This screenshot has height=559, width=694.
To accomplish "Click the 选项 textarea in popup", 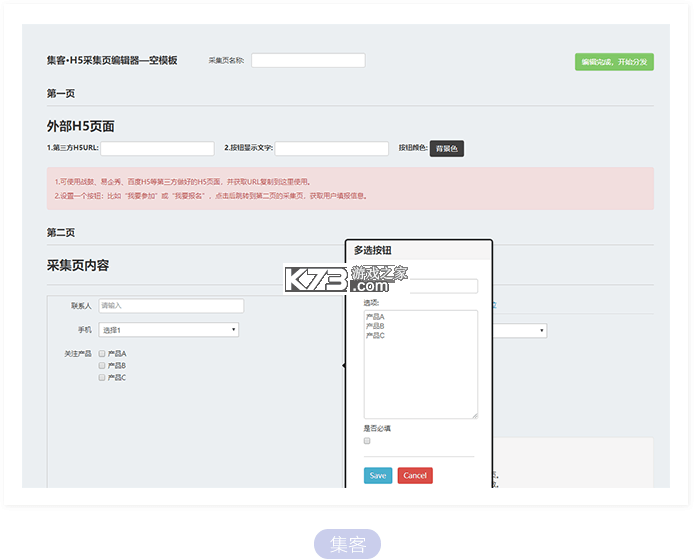I will pos(420,364).
